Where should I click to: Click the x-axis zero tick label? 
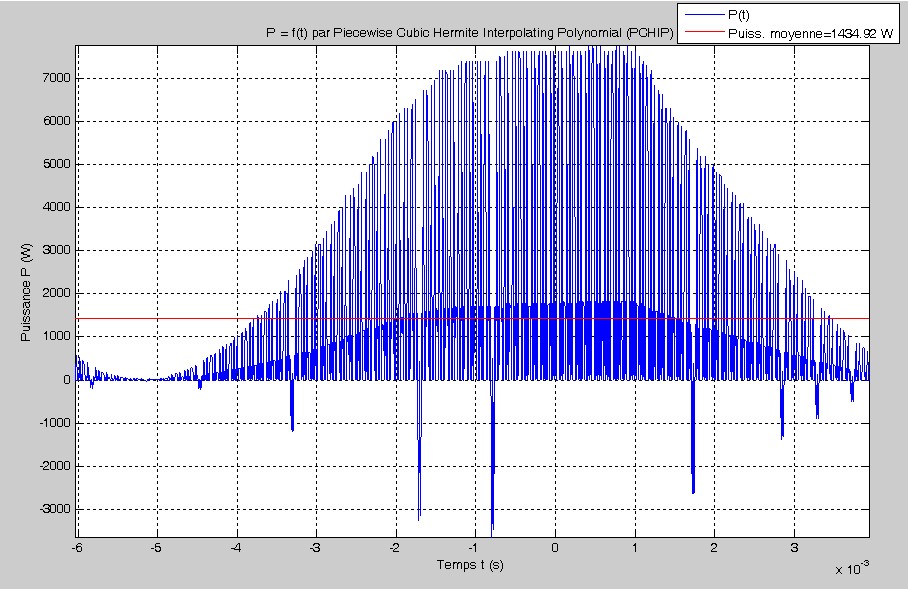tap(555, 547)
